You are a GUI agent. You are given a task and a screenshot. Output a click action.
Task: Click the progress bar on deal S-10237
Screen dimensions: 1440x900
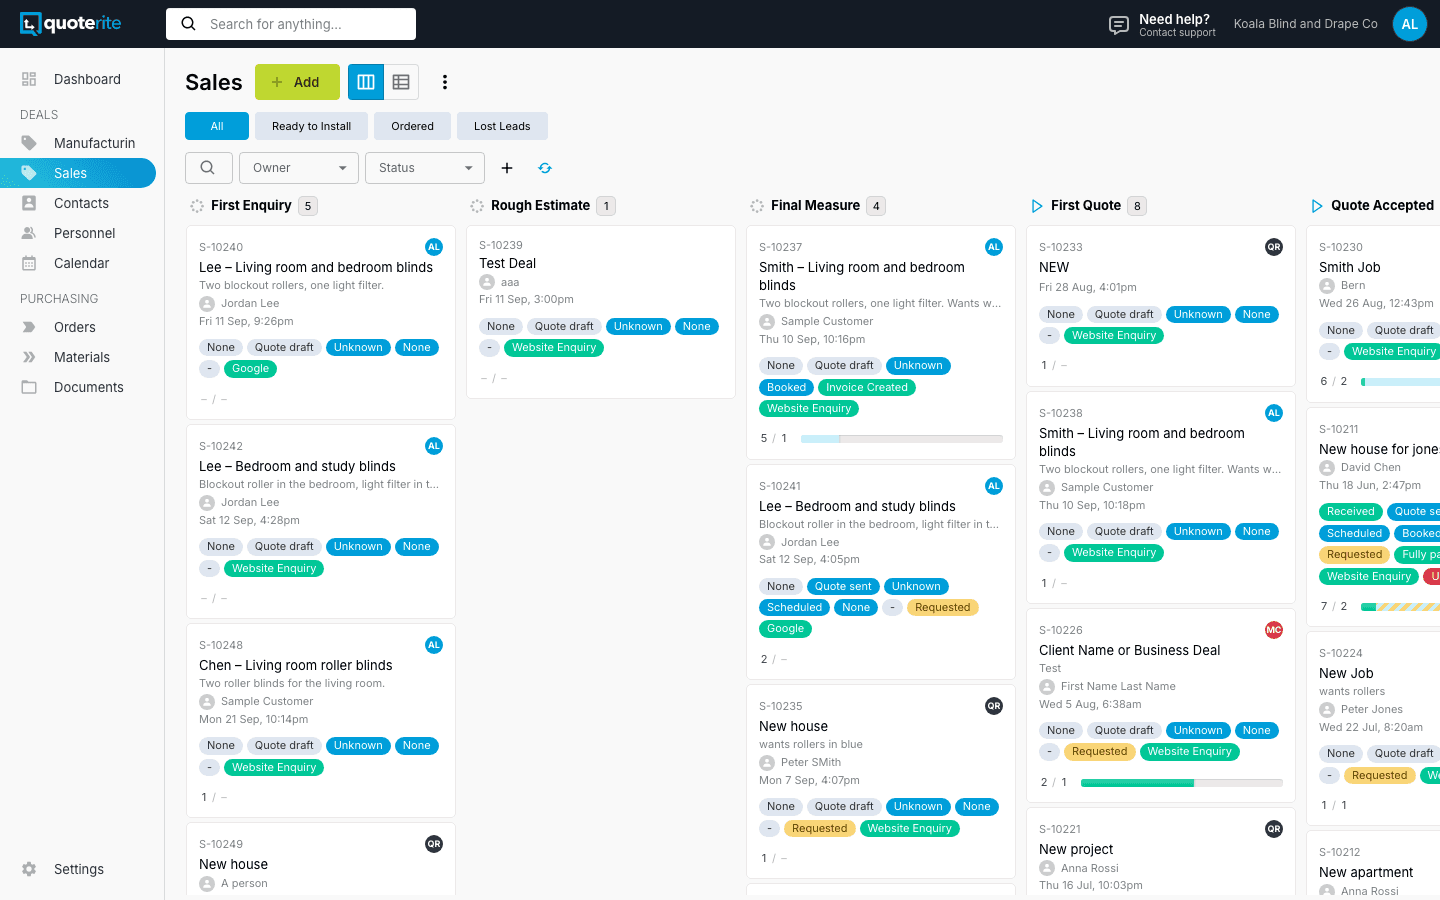coord(902,439)
